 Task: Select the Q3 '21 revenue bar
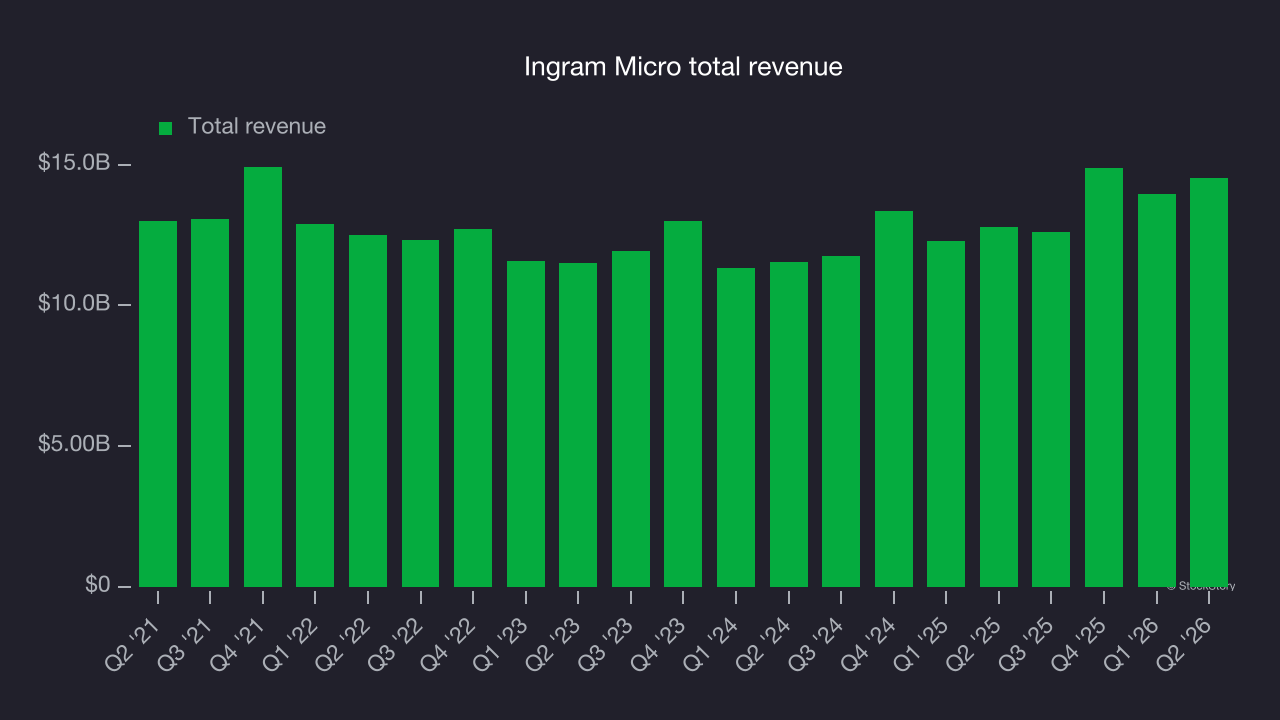point(210,403)
